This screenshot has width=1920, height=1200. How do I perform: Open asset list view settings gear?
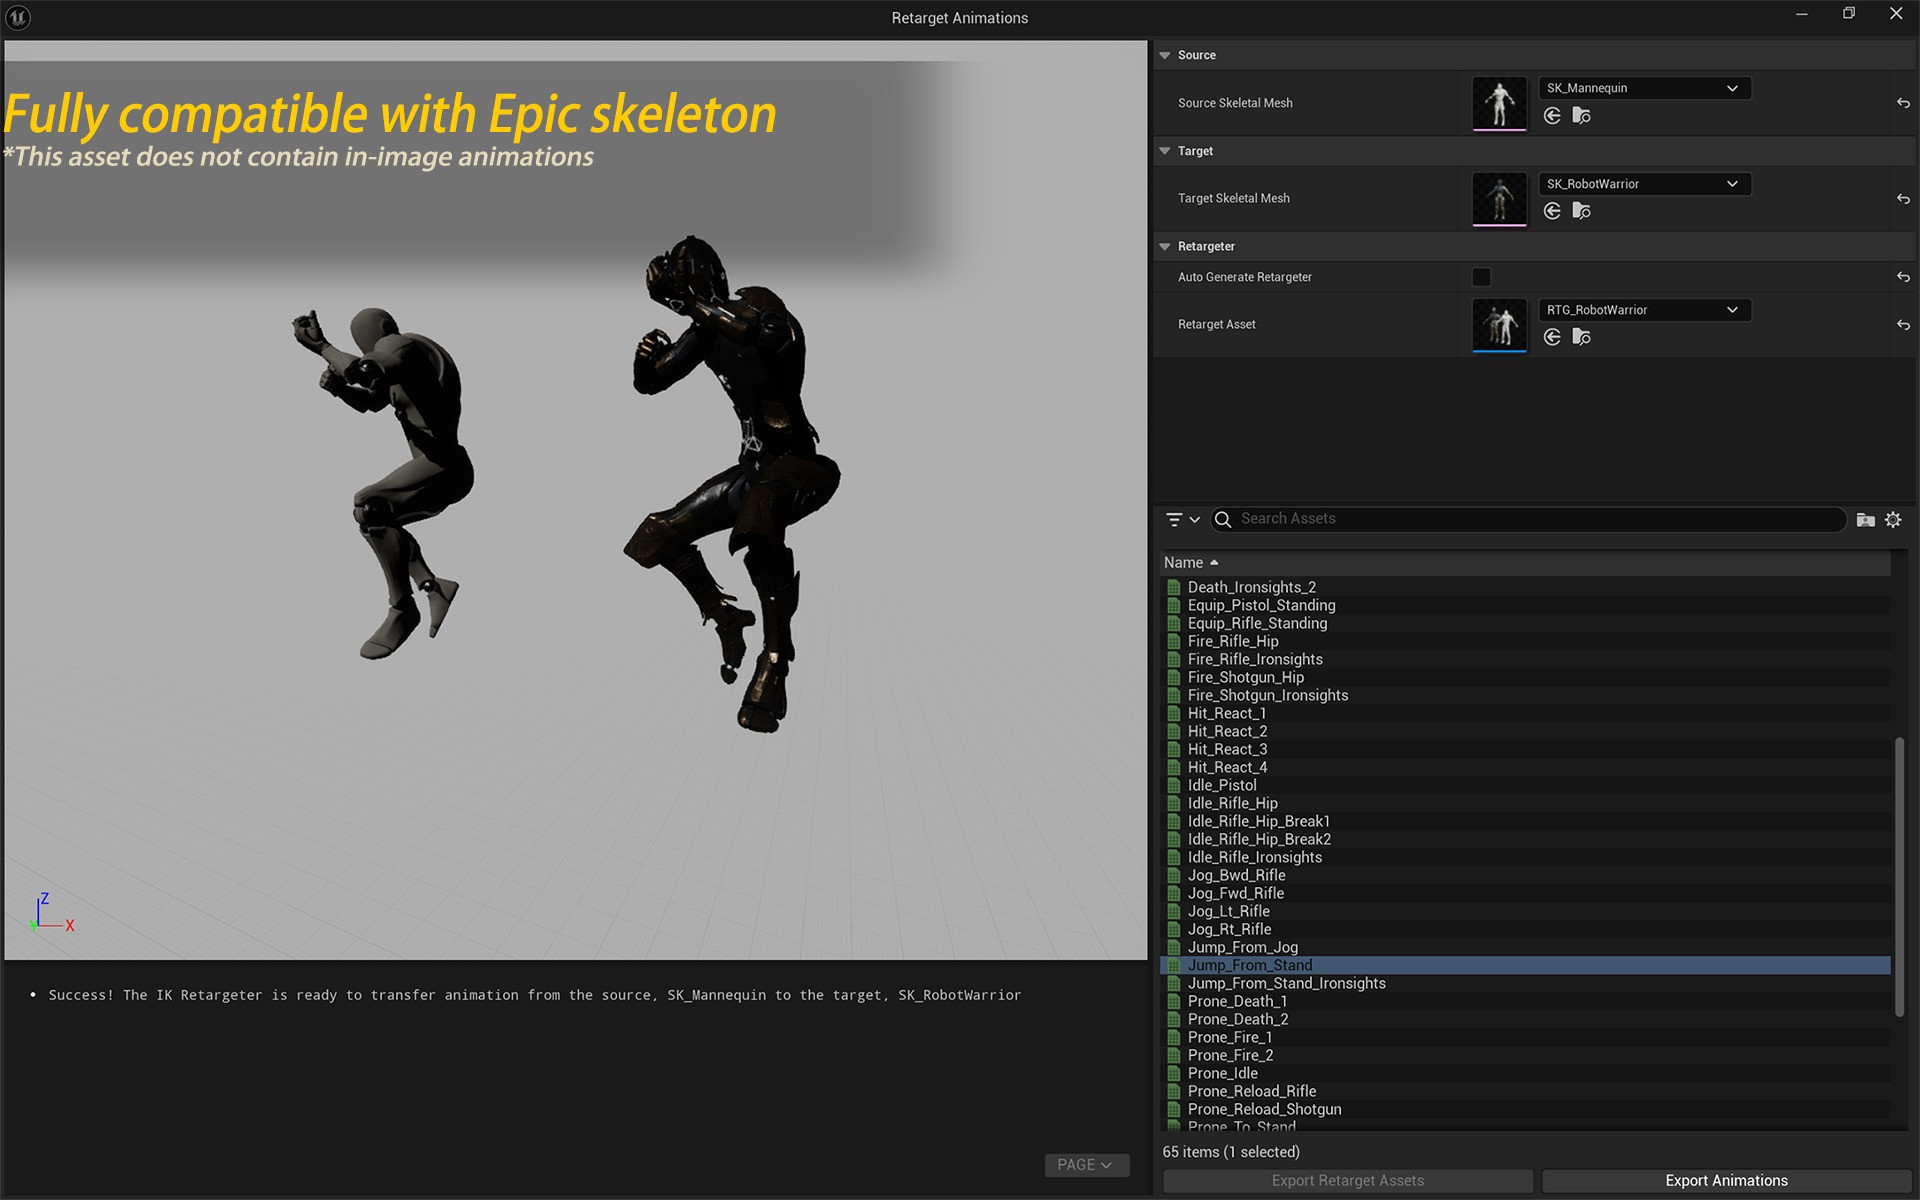click(x=1893, y=520)
